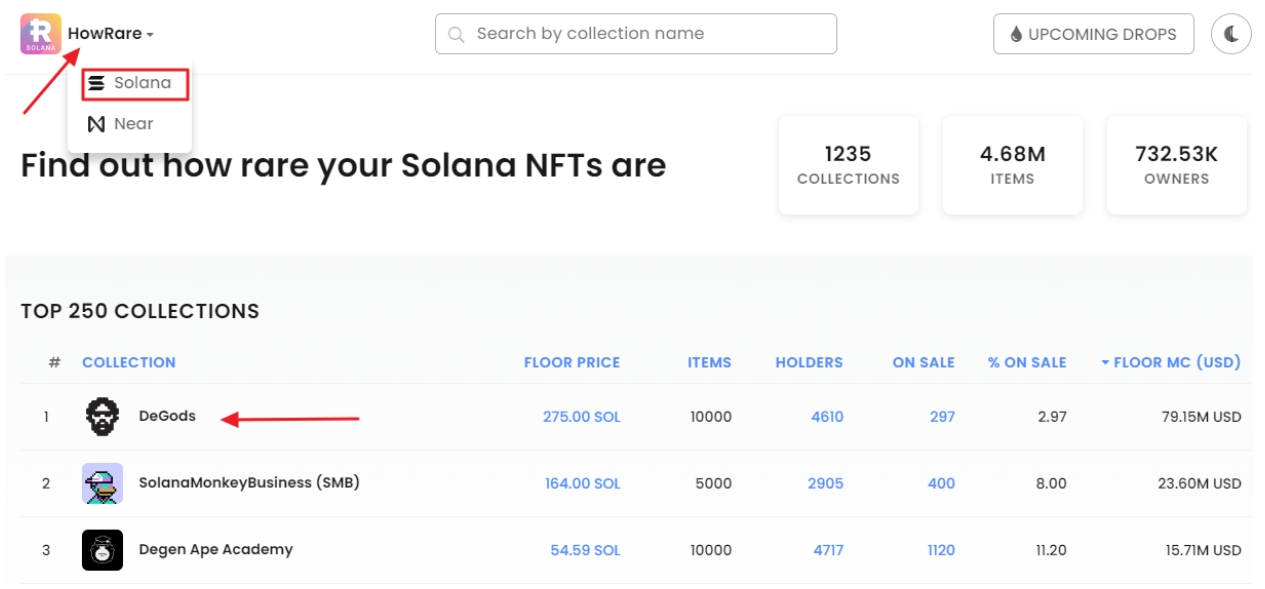Sort table by FLOOR PRICE column
The width and height of the screenshot is (1265, 589).
tap(572, 362)
